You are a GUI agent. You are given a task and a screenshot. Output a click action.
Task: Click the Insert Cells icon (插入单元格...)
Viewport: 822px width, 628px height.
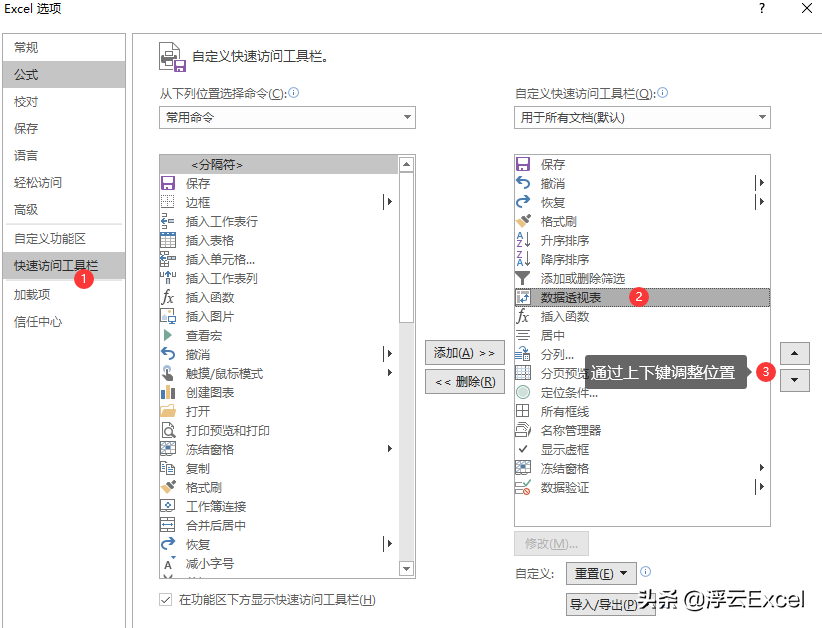click(x=168, y=259)
